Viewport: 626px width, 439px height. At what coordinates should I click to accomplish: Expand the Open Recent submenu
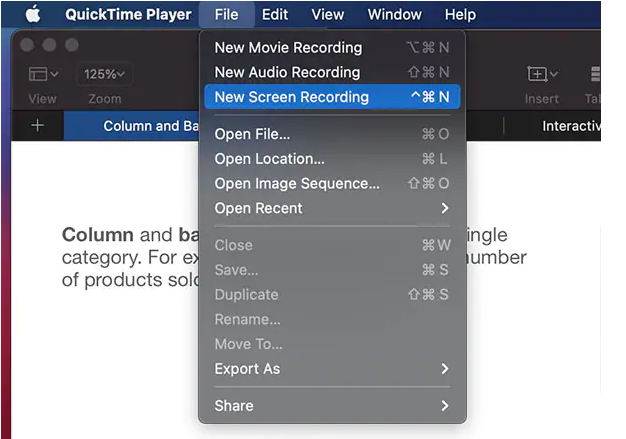click(332, 208)
